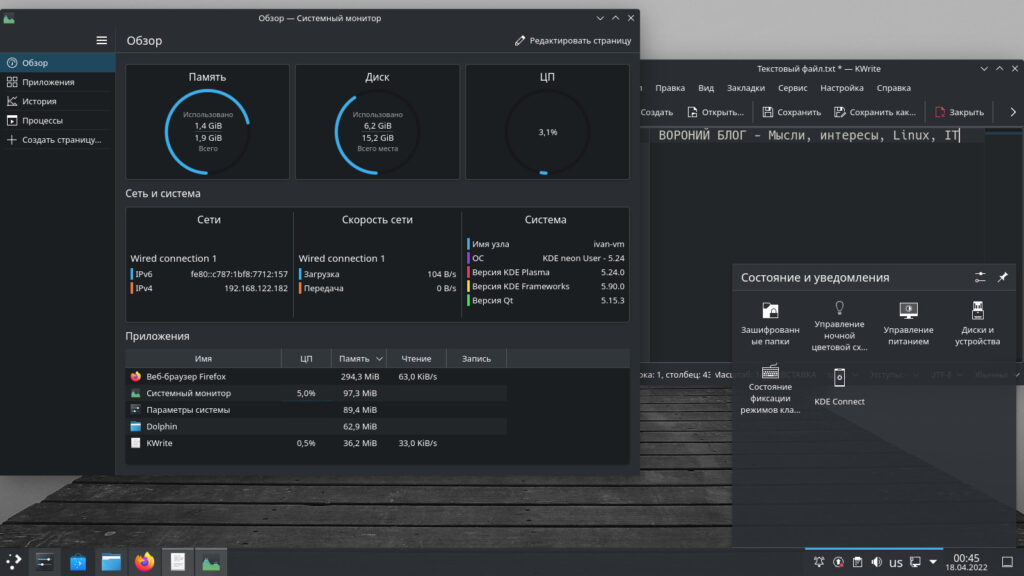Screen dimensions: 1024x576
Task: Launch Firefox from the taskbar
Action: [x=144, y=562]
